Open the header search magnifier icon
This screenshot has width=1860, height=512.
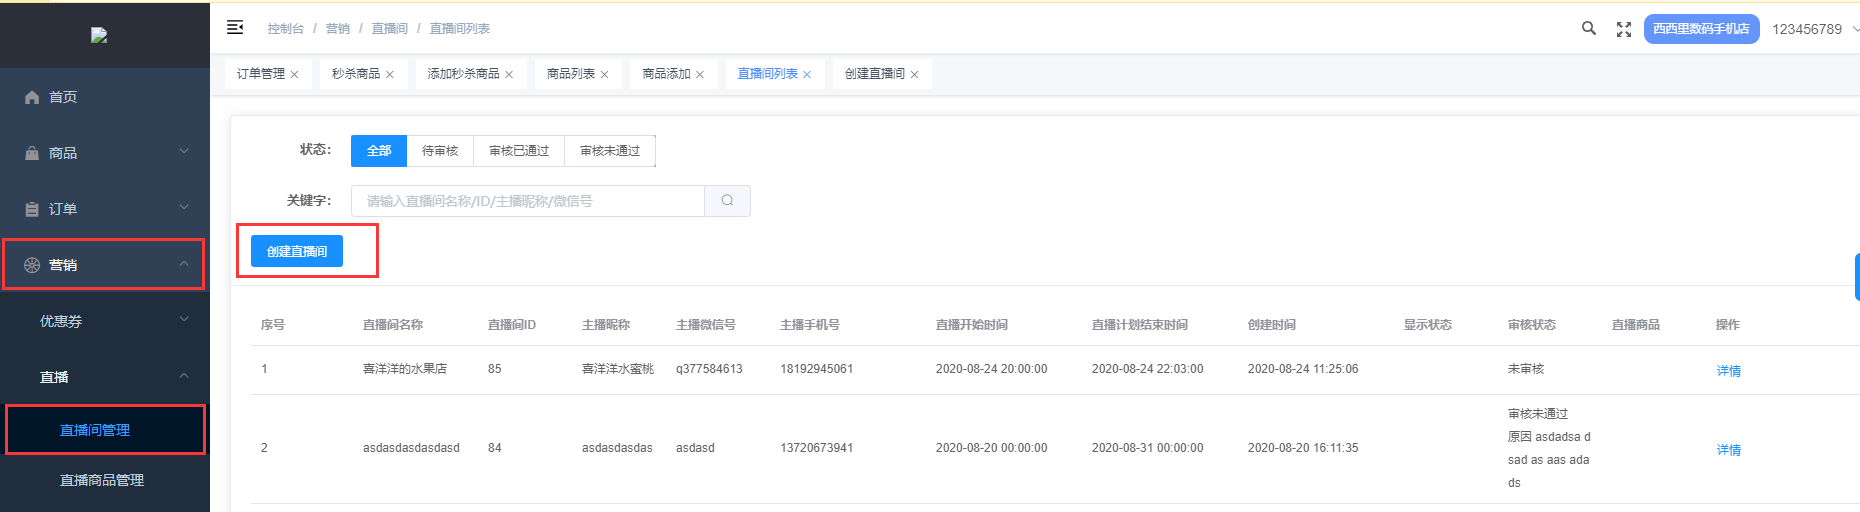(1588, 28)
